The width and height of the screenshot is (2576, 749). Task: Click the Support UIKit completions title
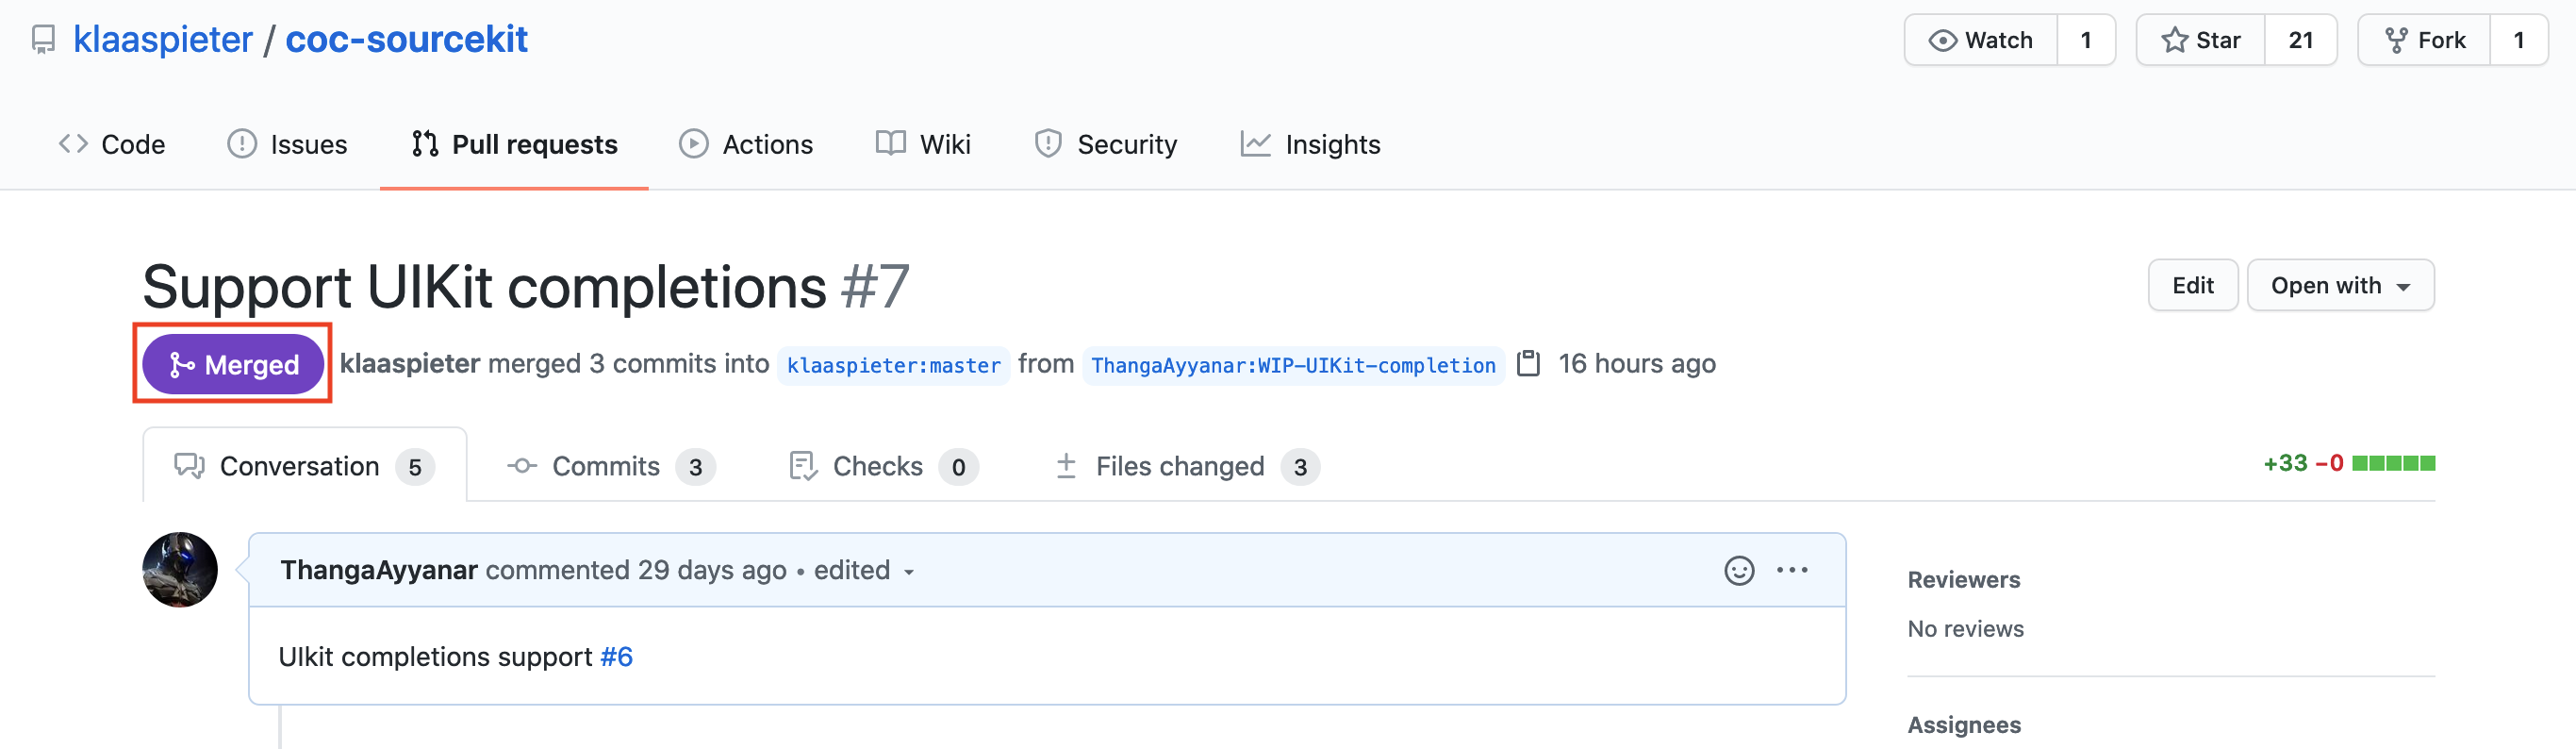pyautogui.click(x=484, y=287)
